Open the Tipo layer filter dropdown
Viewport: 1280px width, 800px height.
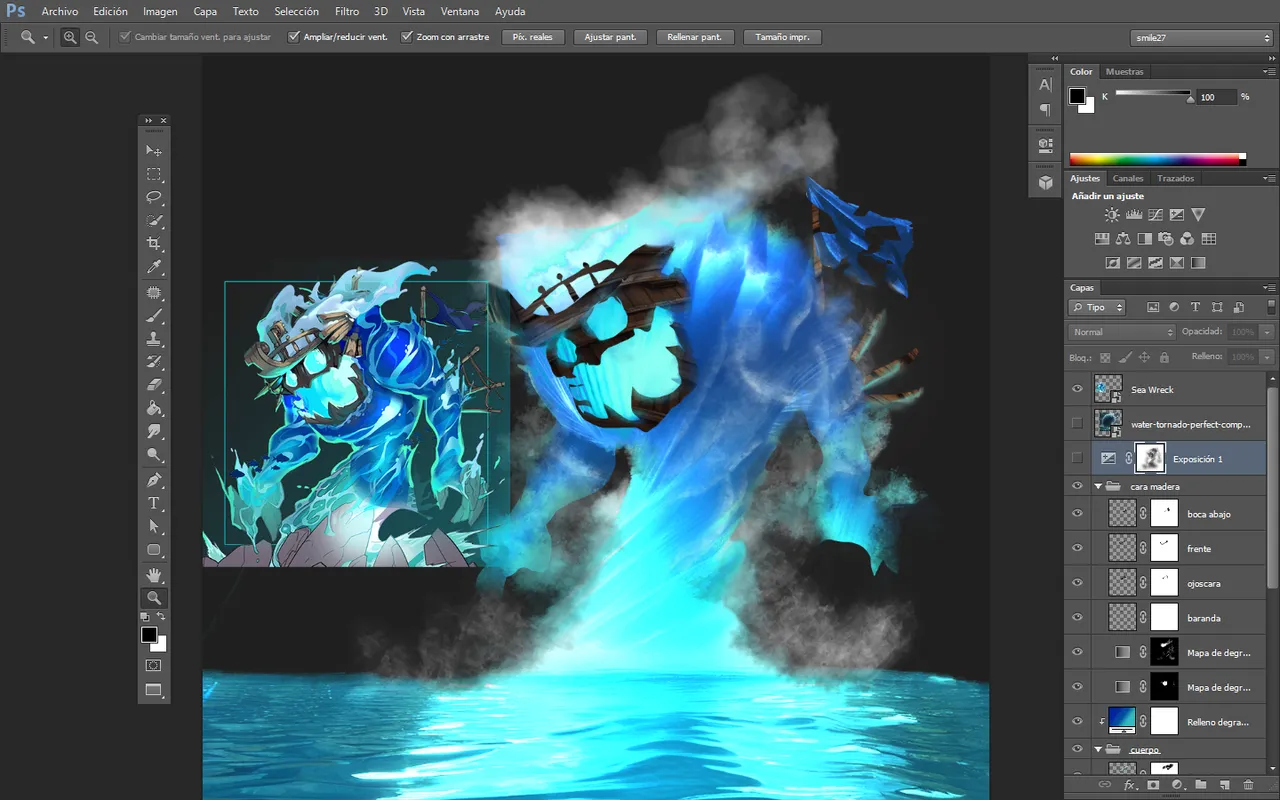click(x=1097, y=307)
